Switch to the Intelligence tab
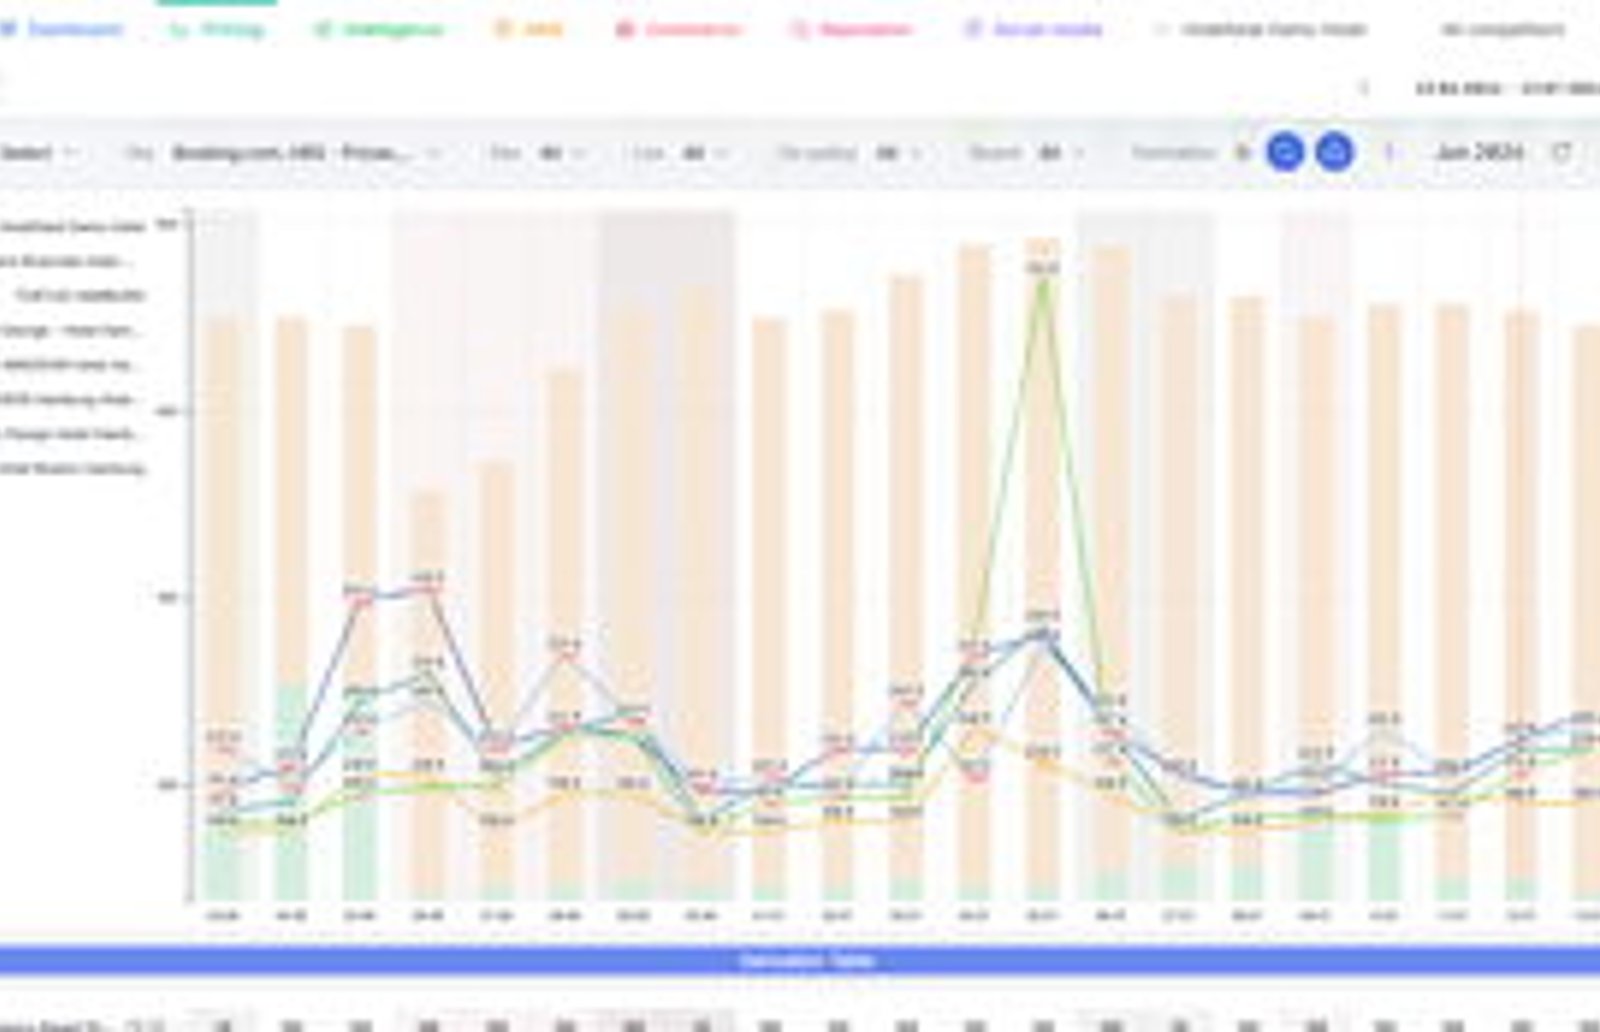The width and height of the screenshot is (1600, 1032). 378,29
